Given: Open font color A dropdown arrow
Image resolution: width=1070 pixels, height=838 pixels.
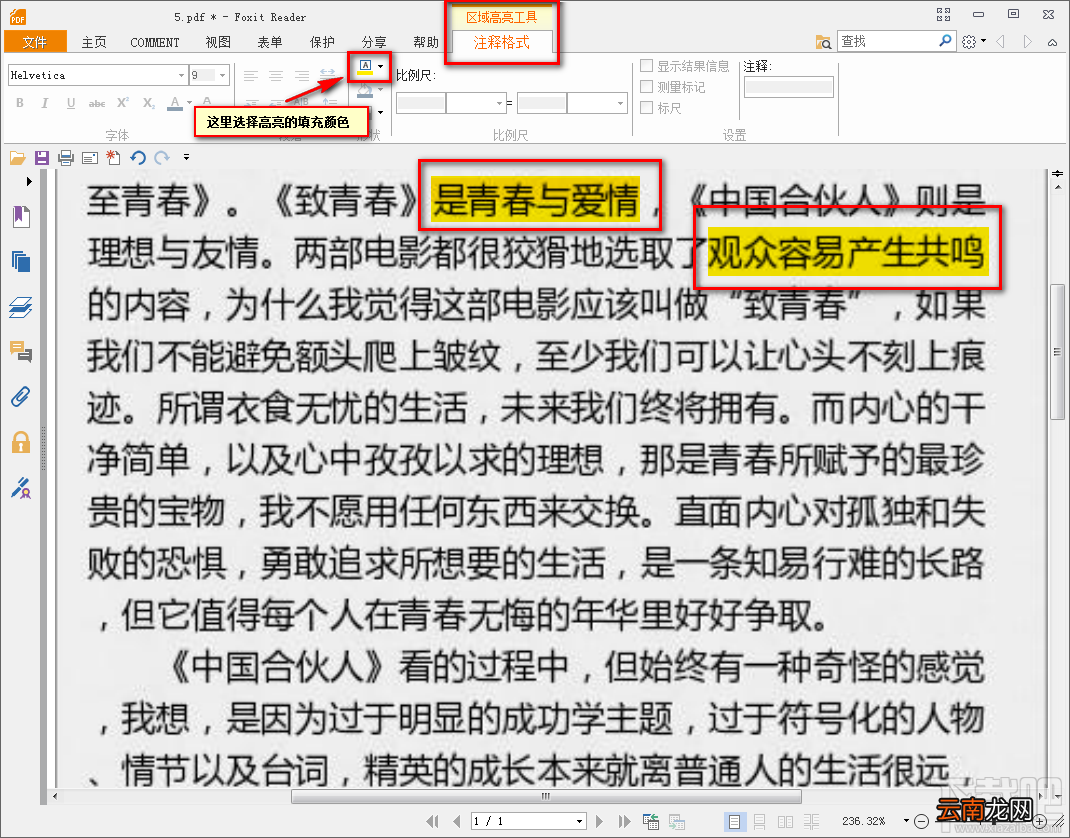Looking at the screenshot, I should (189, 103).
